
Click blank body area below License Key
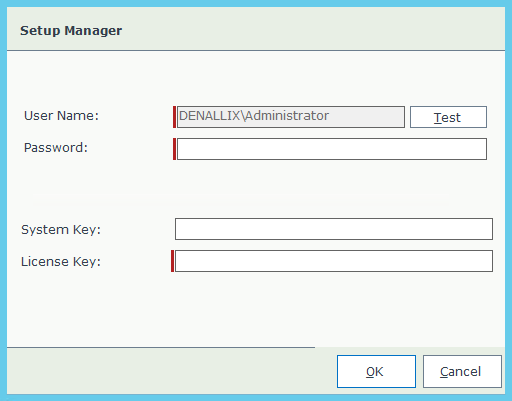(x=256, y=309)
